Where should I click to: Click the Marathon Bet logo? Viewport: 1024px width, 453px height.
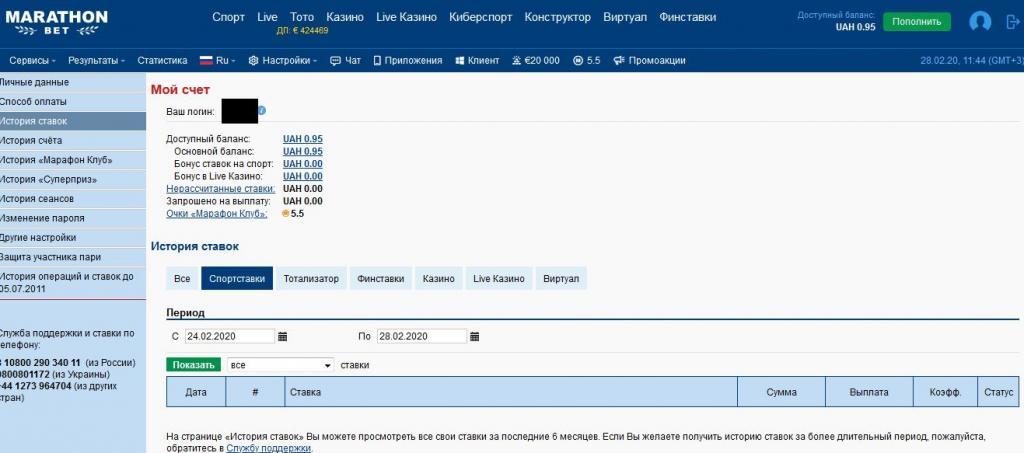pos(54,21)
